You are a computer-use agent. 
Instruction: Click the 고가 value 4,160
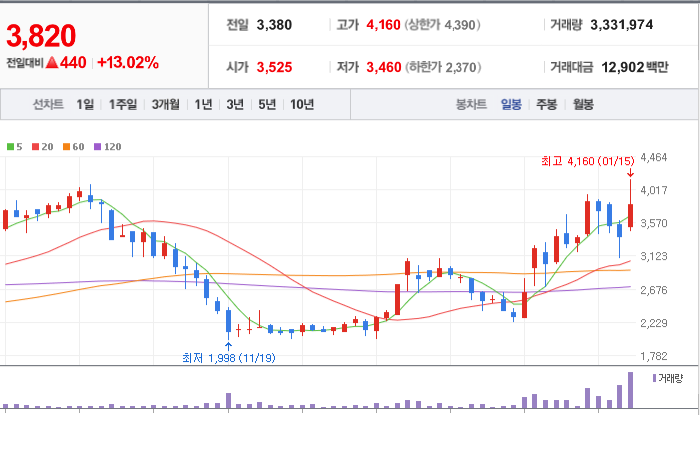[x=383, y=25]
